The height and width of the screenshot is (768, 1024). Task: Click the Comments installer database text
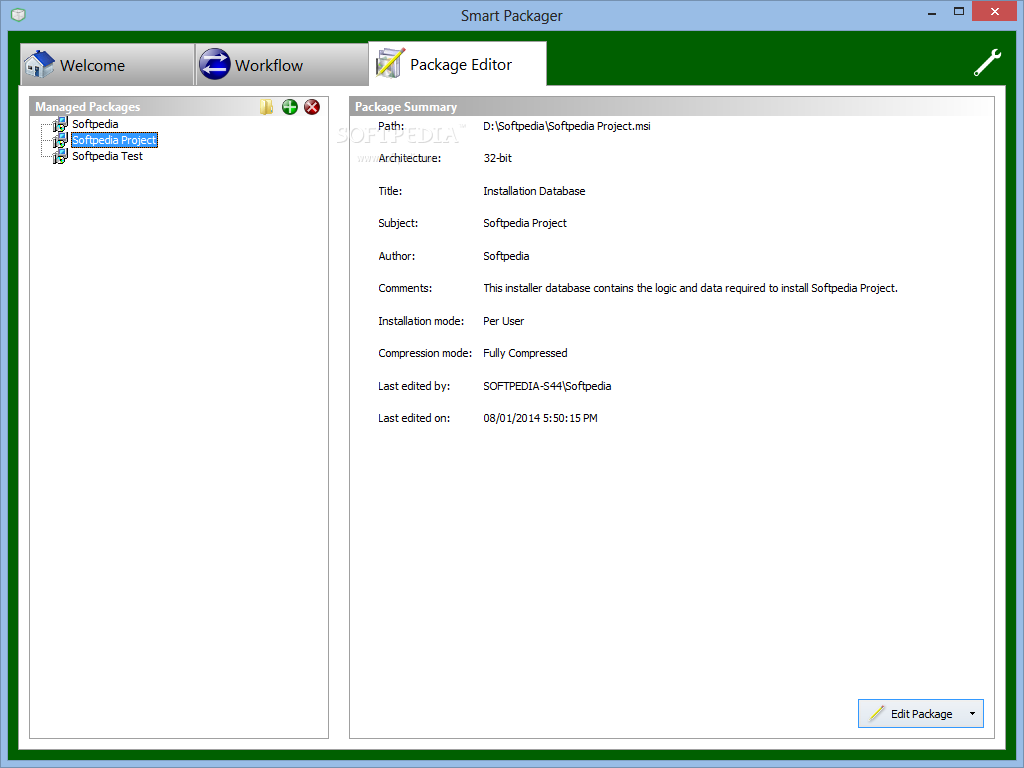[x=690, y=288]
